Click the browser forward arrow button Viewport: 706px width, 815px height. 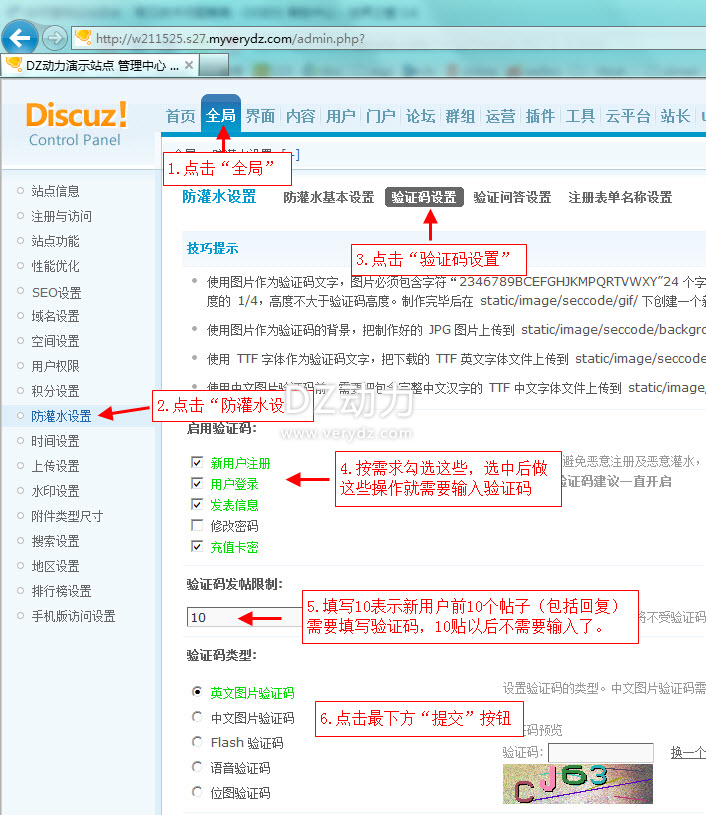[54, 38]
